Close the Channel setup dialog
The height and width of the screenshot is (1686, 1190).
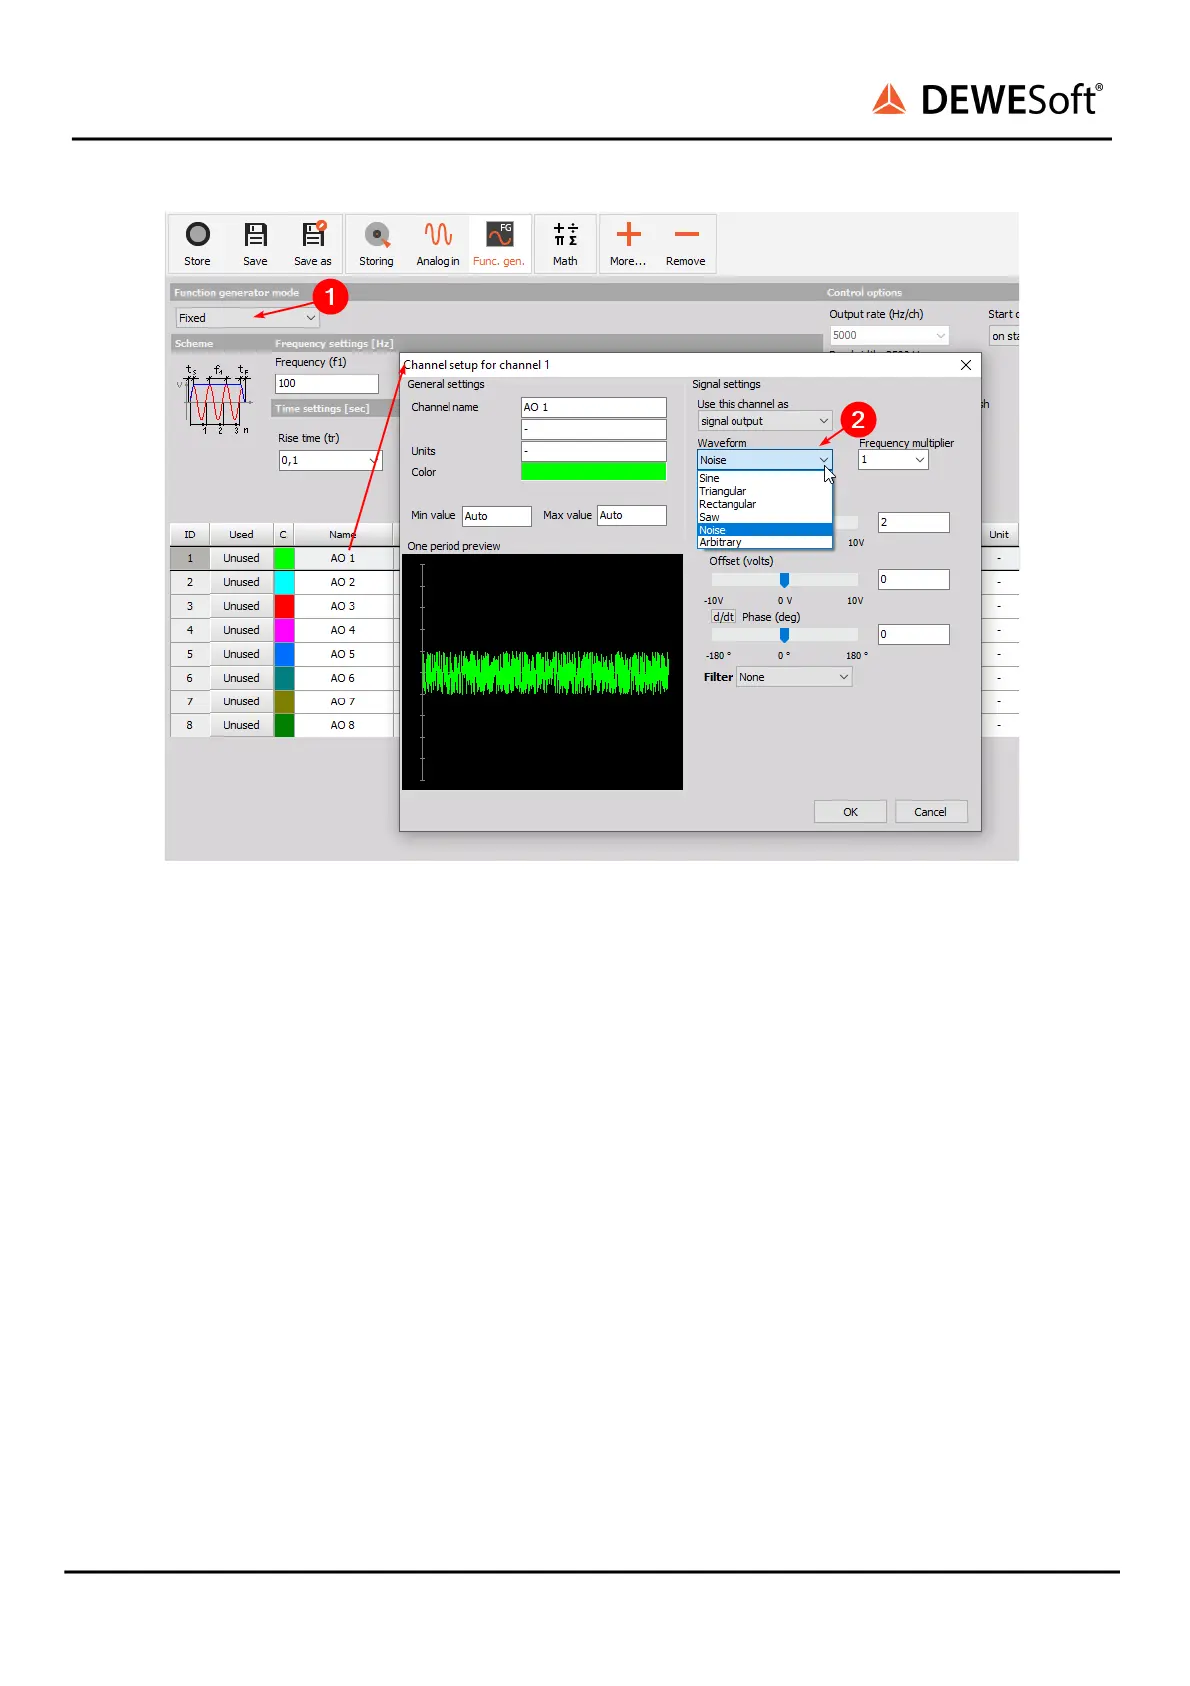pyautogui.click(x=966, y=365)
